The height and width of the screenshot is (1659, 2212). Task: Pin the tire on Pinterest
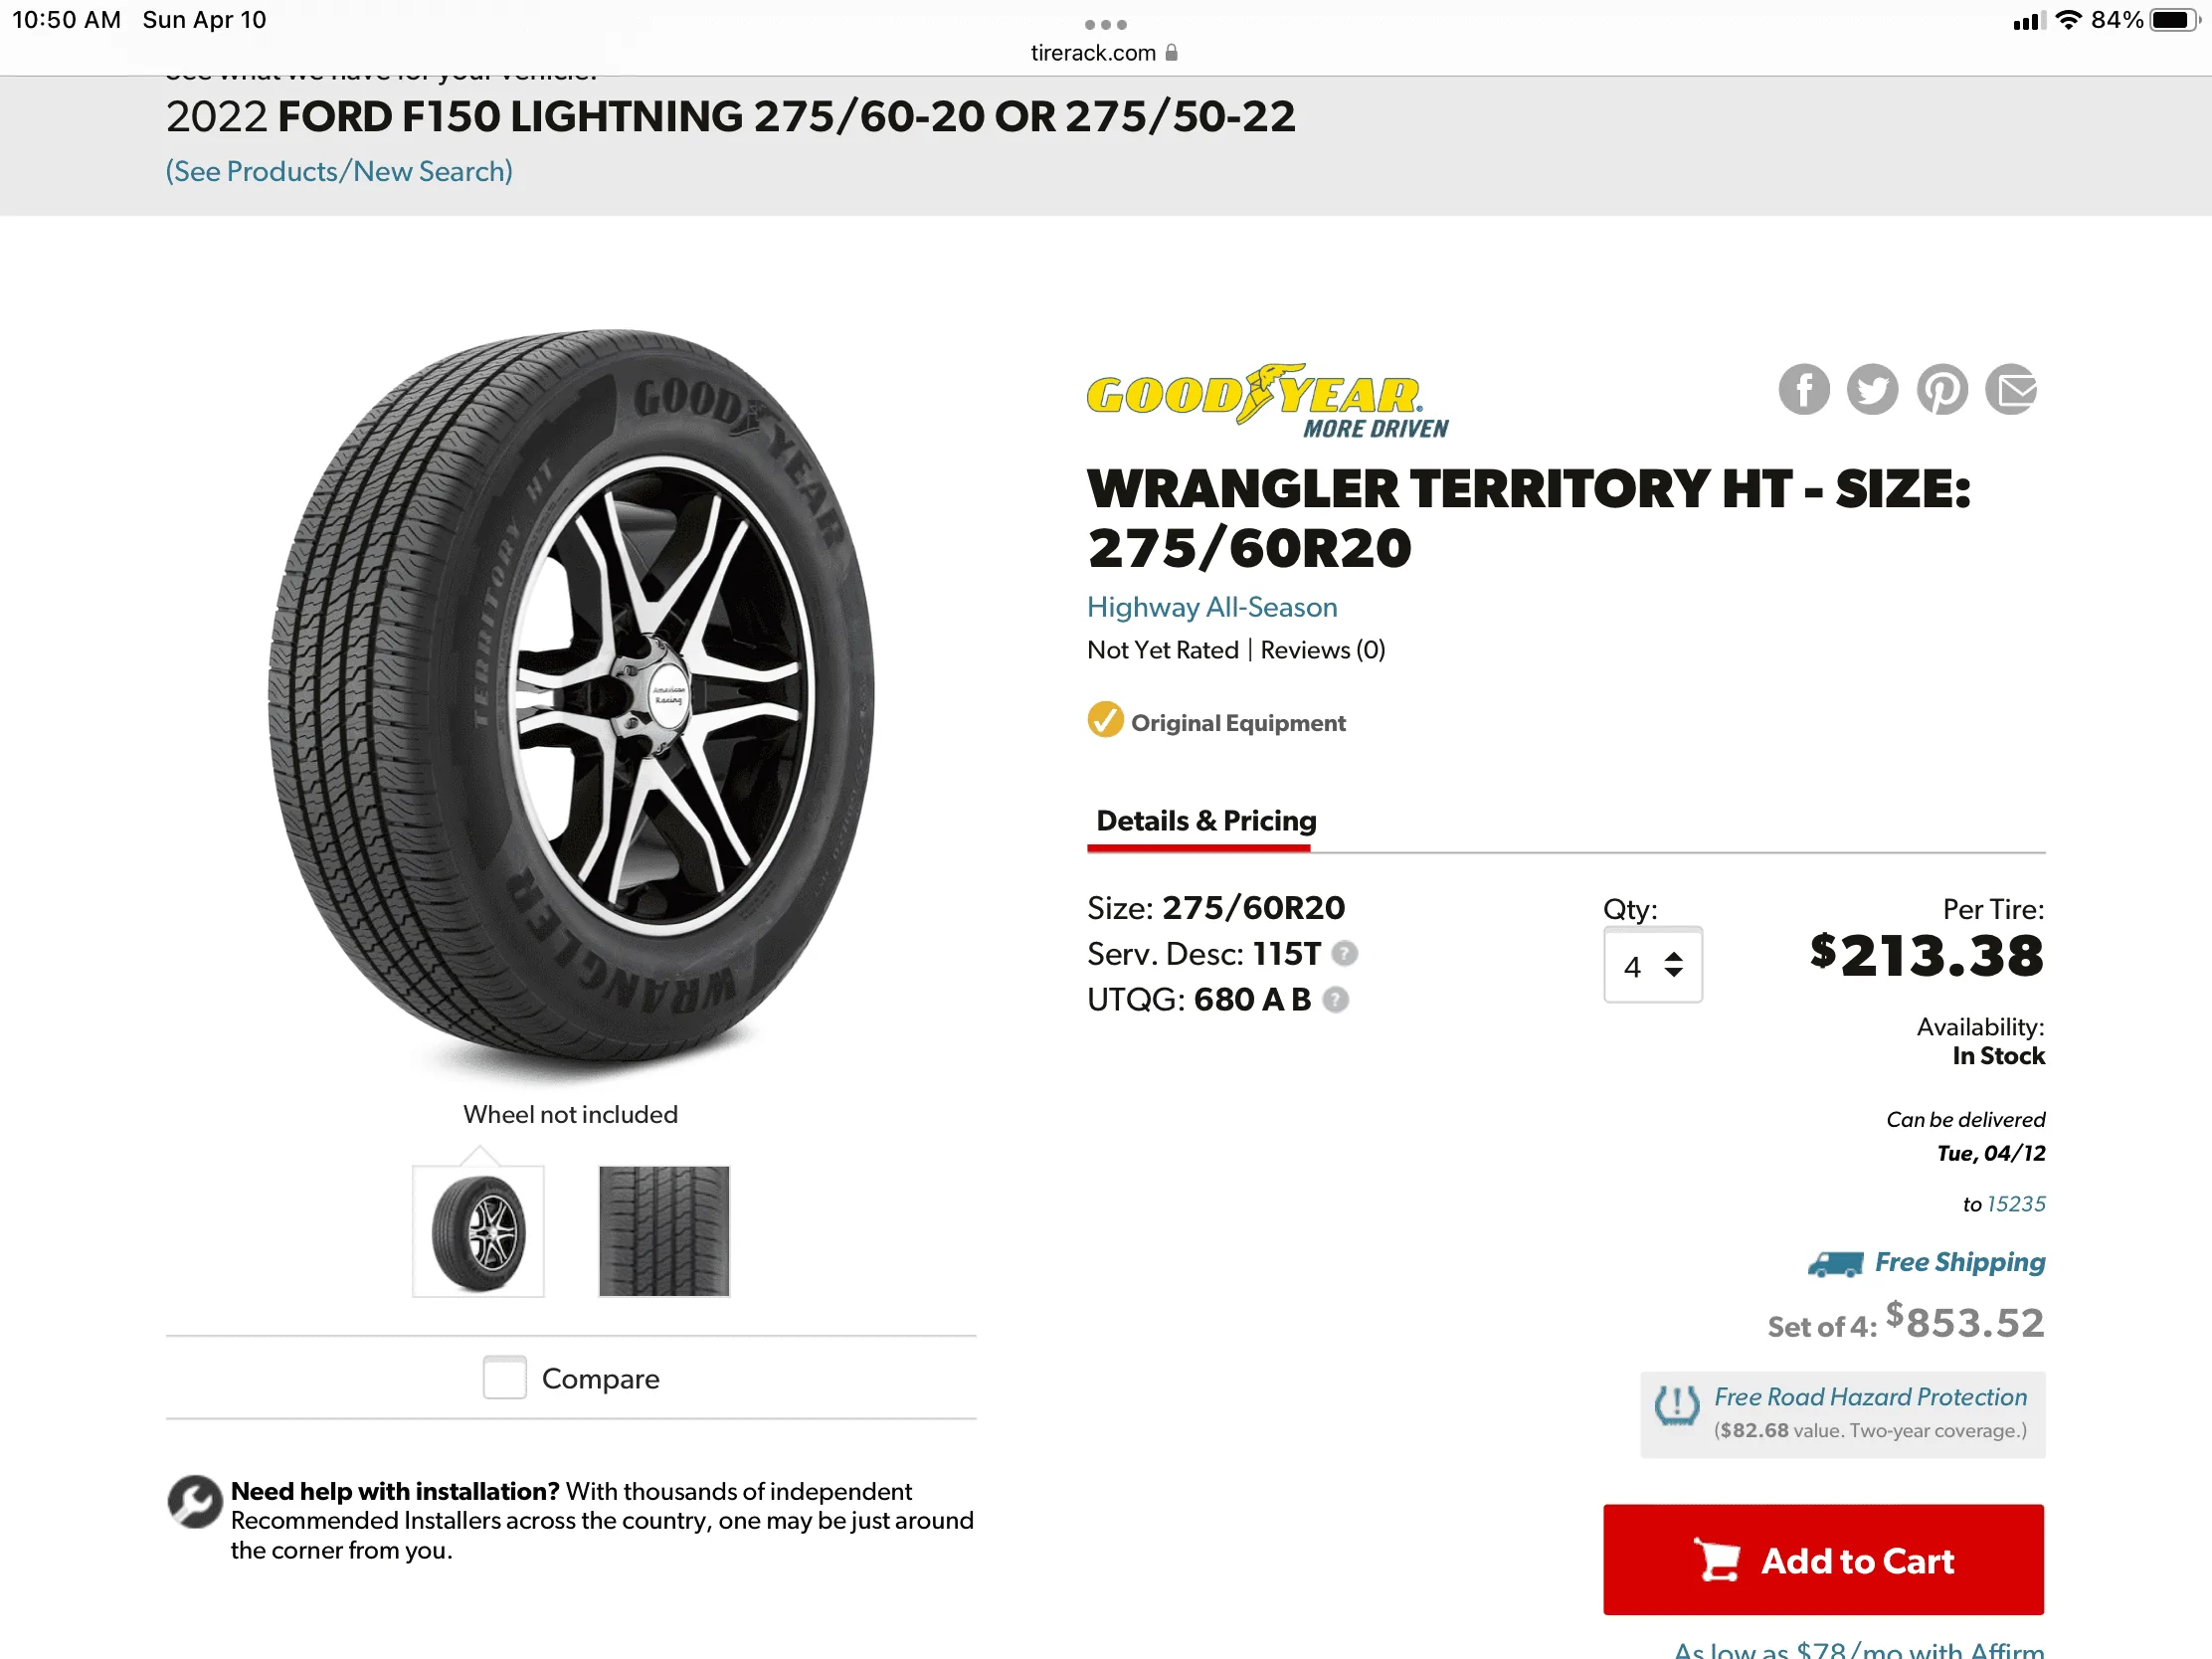point(1942,390)
